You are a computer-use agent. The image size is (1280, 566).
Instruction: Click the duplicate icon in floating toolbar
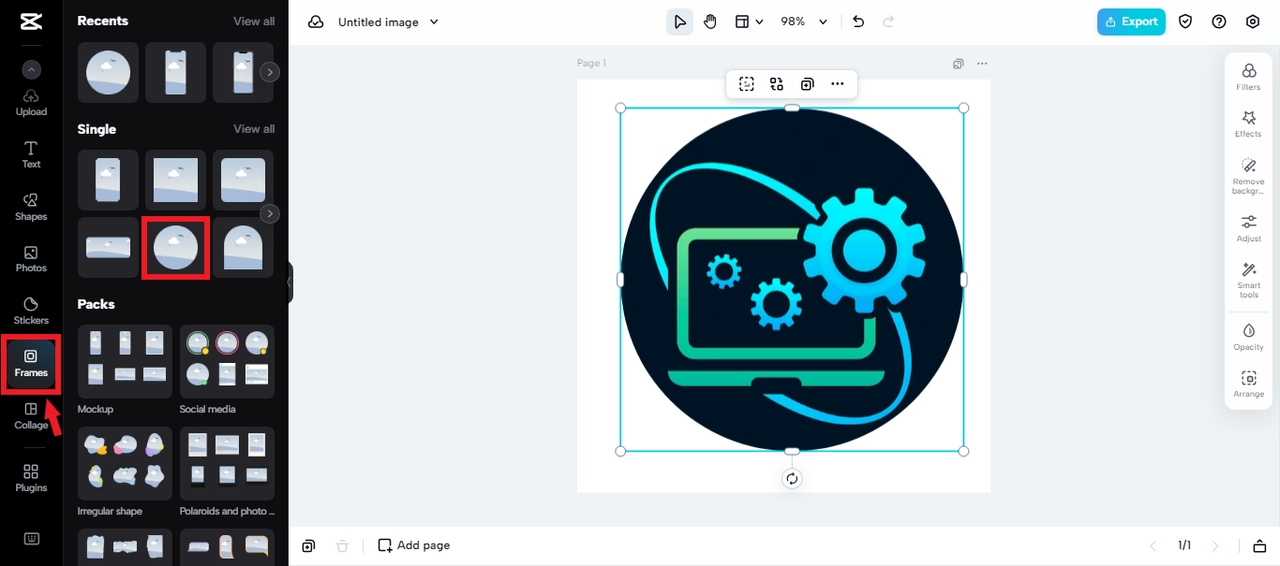tap(807, 84)
